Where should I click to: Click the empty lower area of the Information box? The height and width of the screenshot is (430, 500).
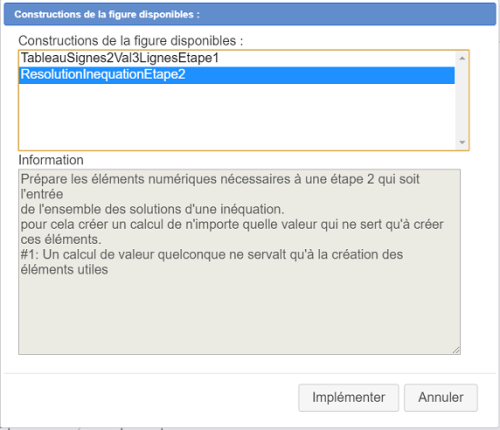point(239,313)
